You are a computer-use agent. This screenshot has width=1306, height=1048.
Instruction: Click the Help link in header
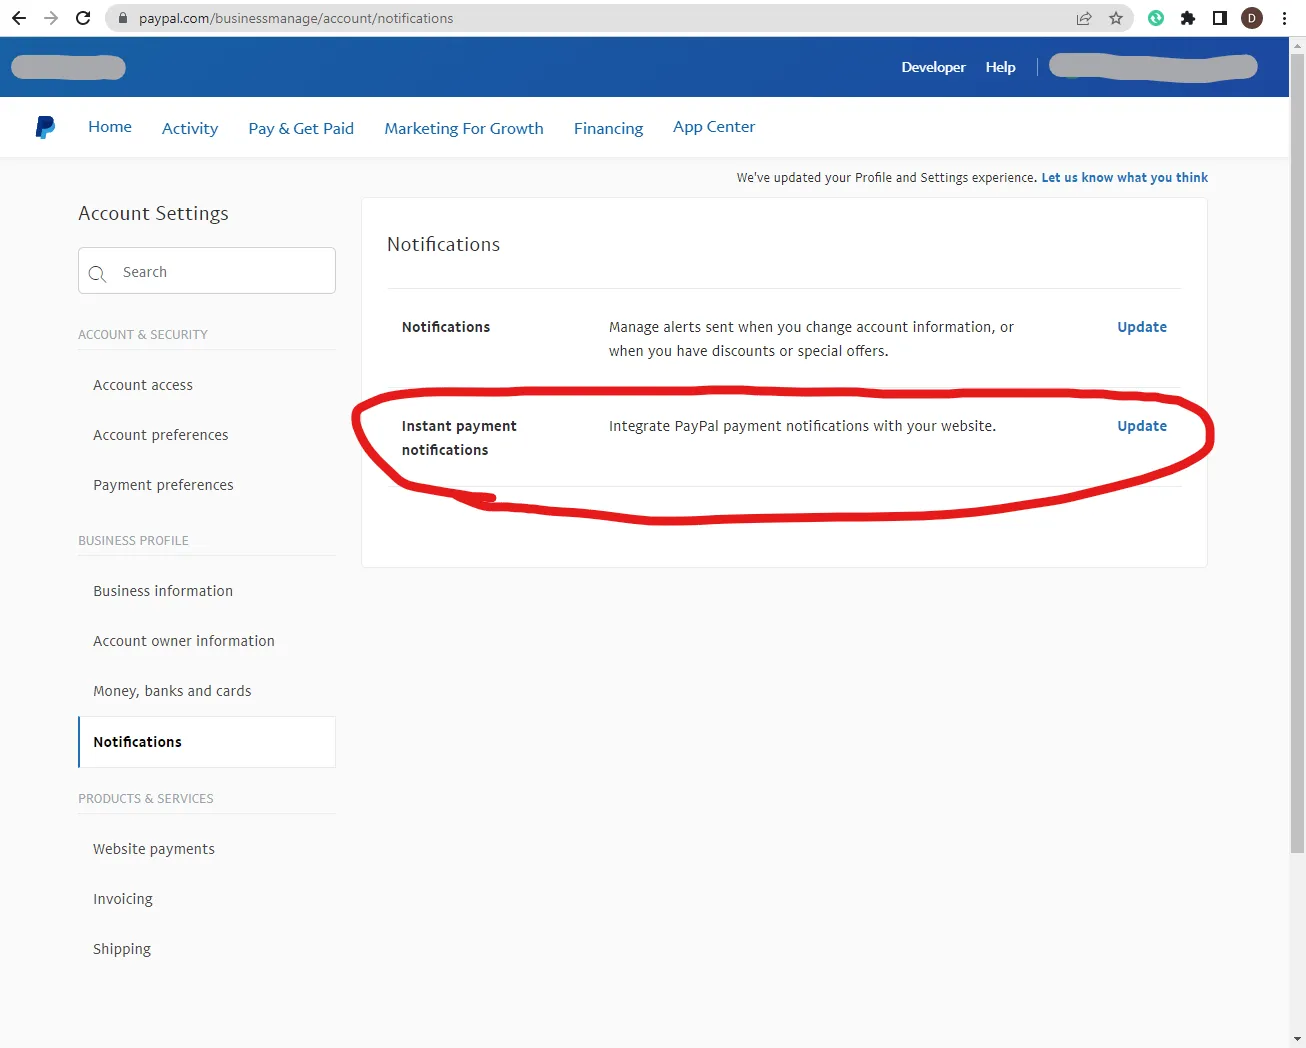[1000, 67]
